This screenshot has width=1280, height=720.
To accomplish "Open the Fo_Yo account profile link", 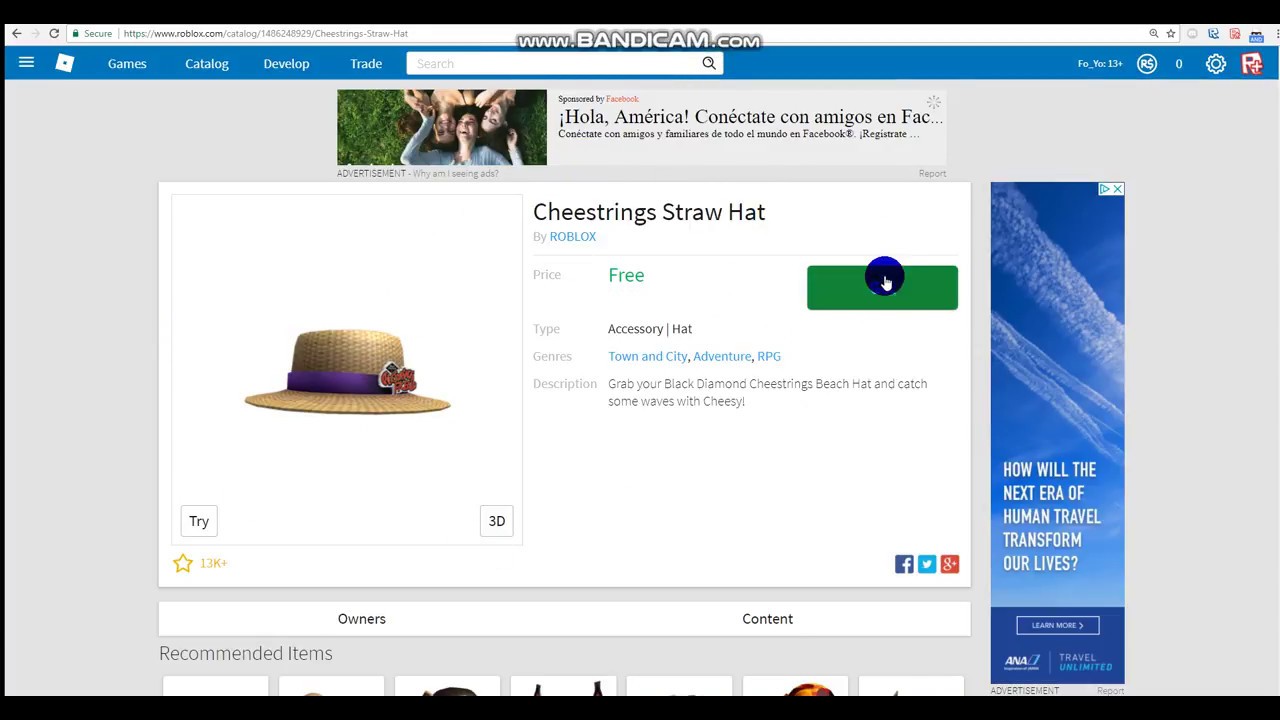I will tap(1100, 63).
